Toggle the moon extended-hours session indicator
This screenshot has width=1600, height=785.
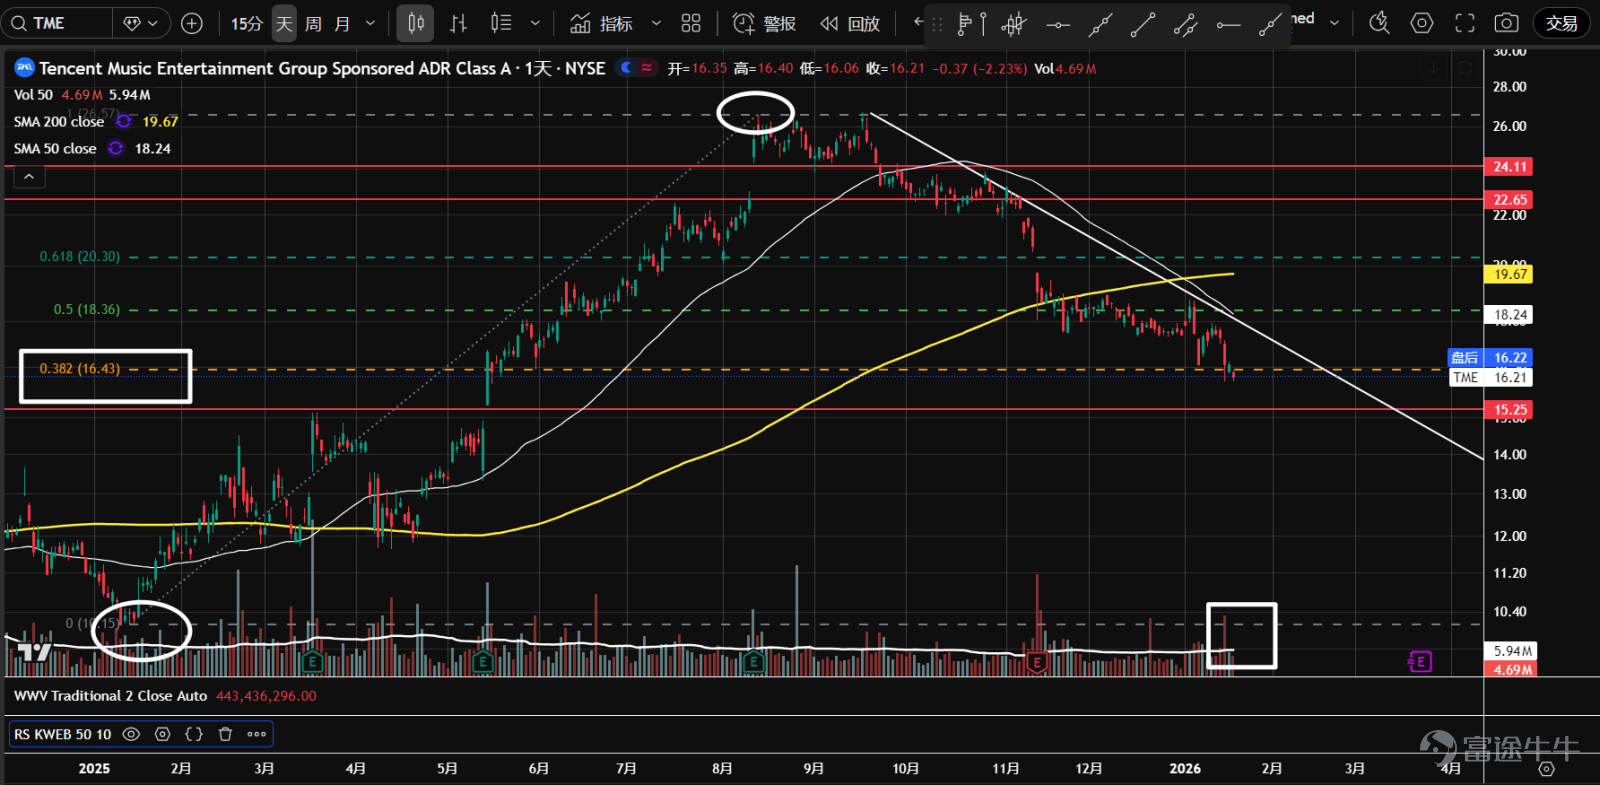(626, 68)
